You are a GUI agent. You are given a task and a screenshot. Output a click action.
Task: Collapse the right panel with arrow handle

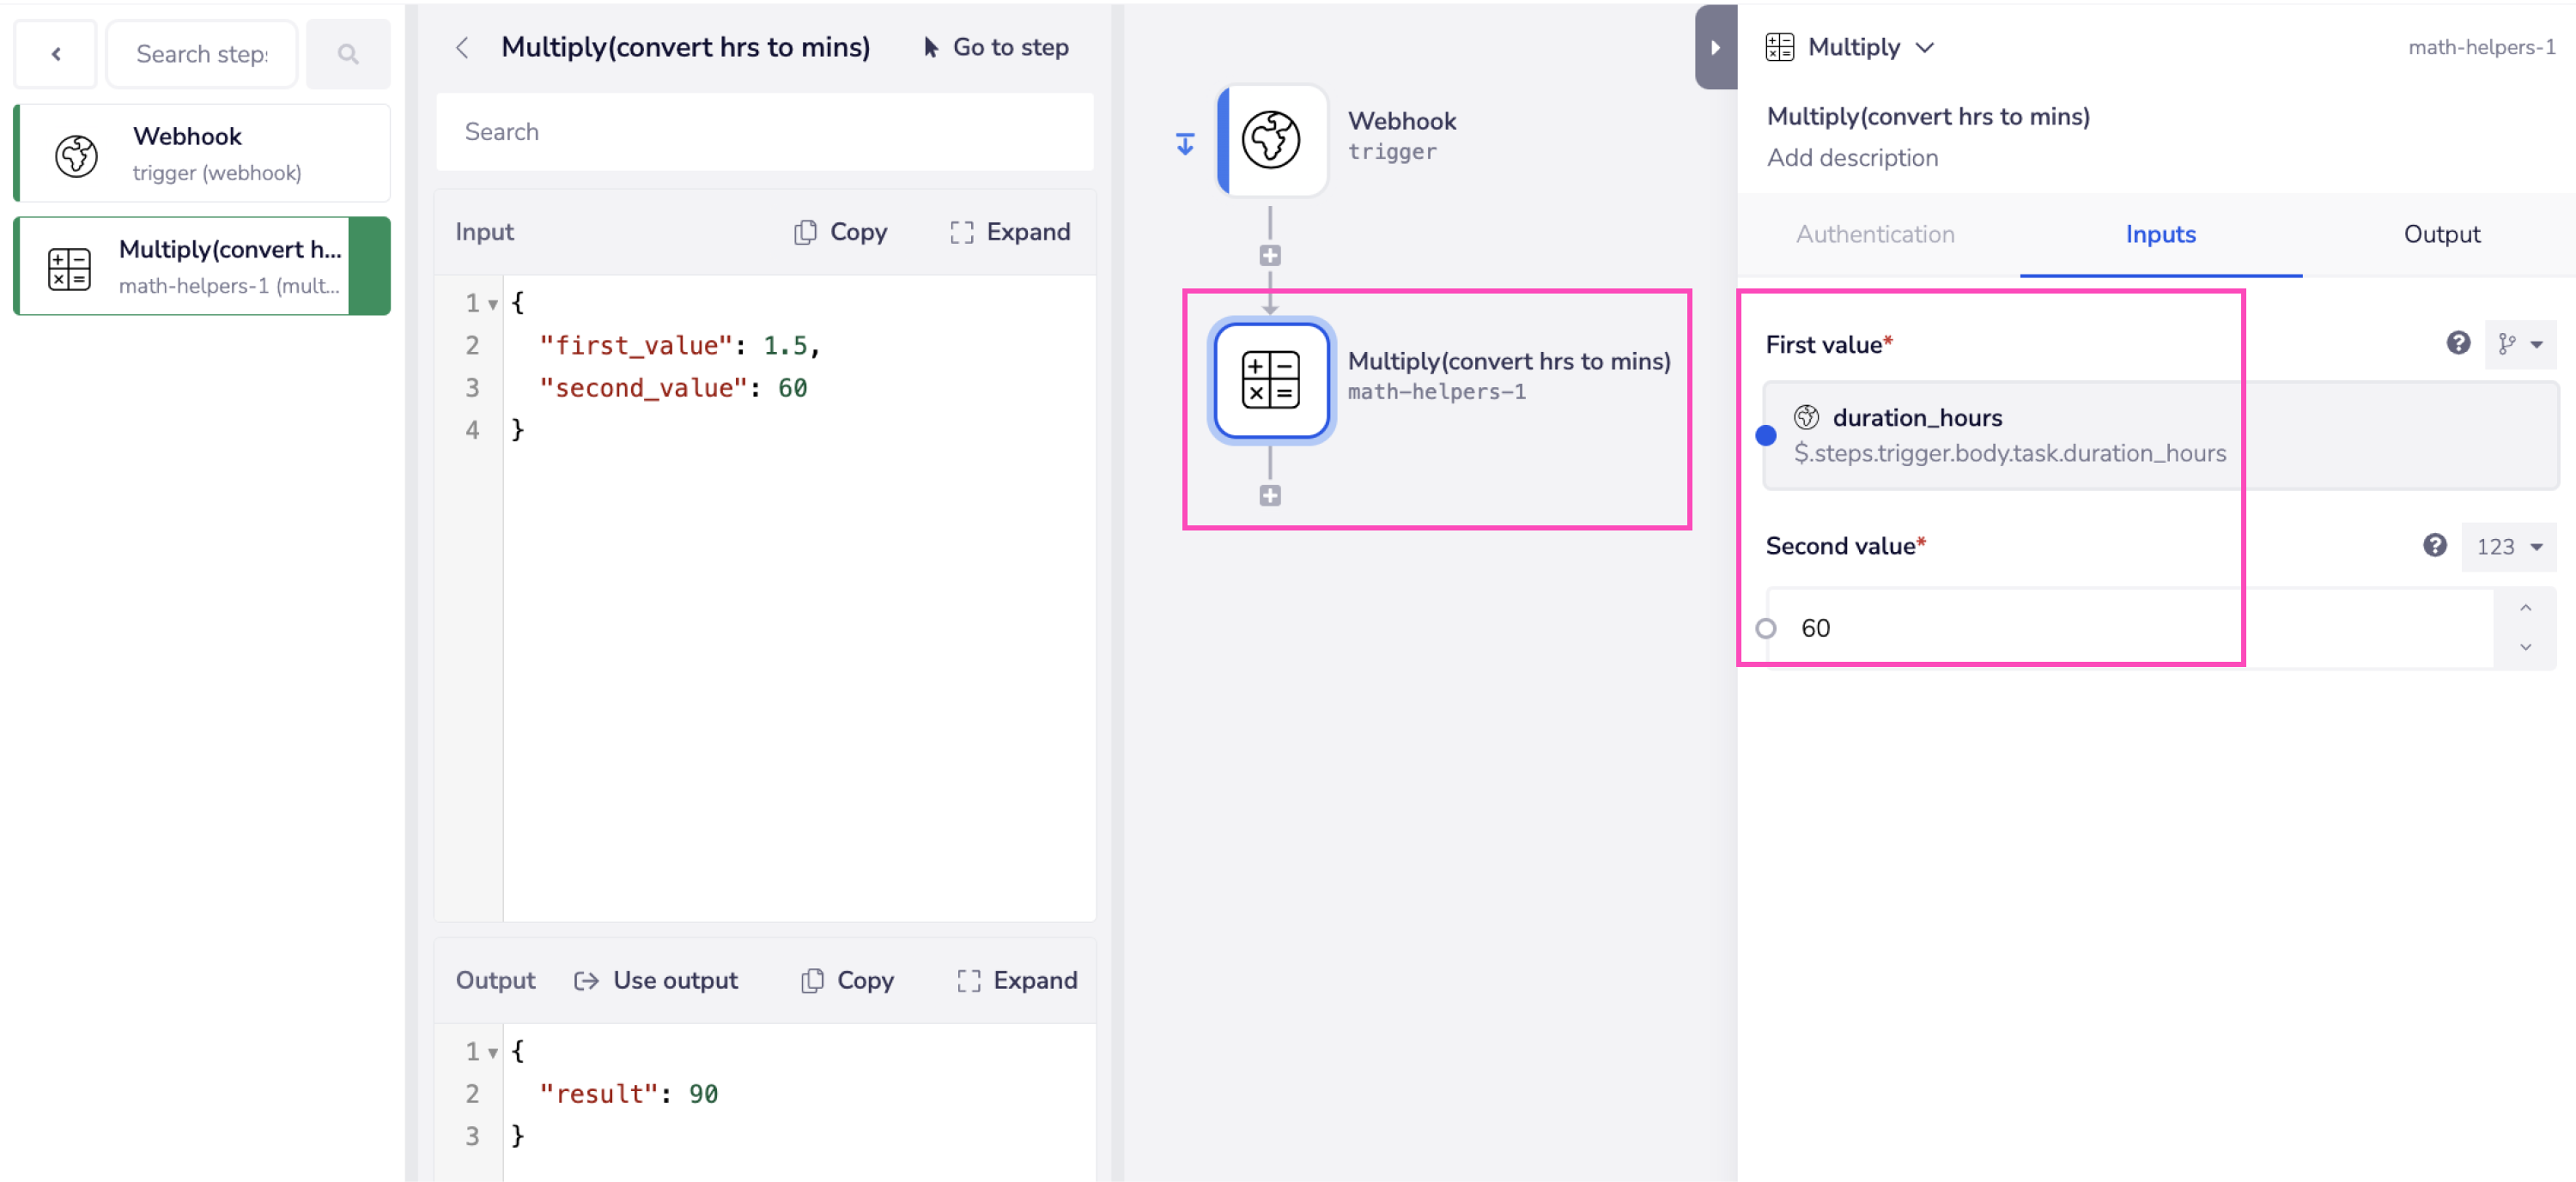[x=1715, y=47]
